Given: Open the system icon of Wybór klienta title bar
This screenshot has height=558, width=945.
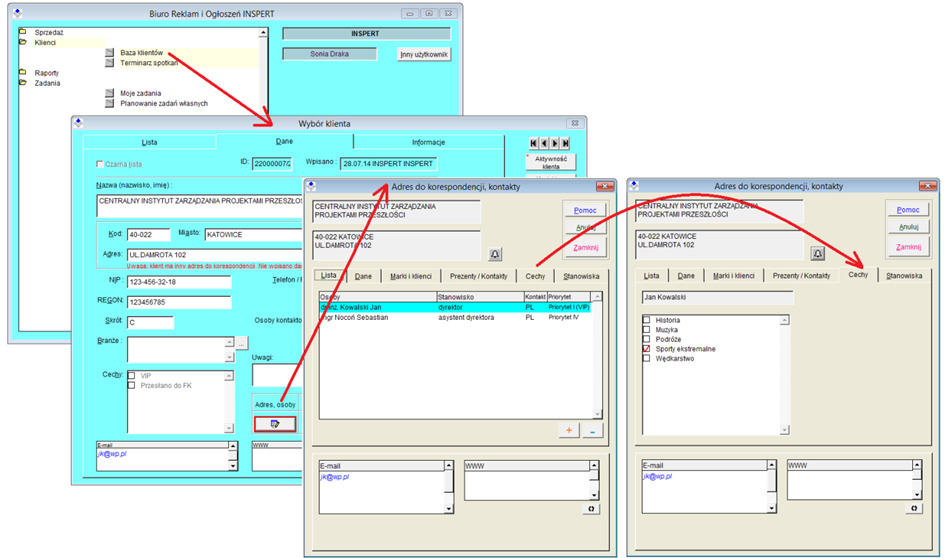Looking at the screenshot, I should click(x=78, y=123).
